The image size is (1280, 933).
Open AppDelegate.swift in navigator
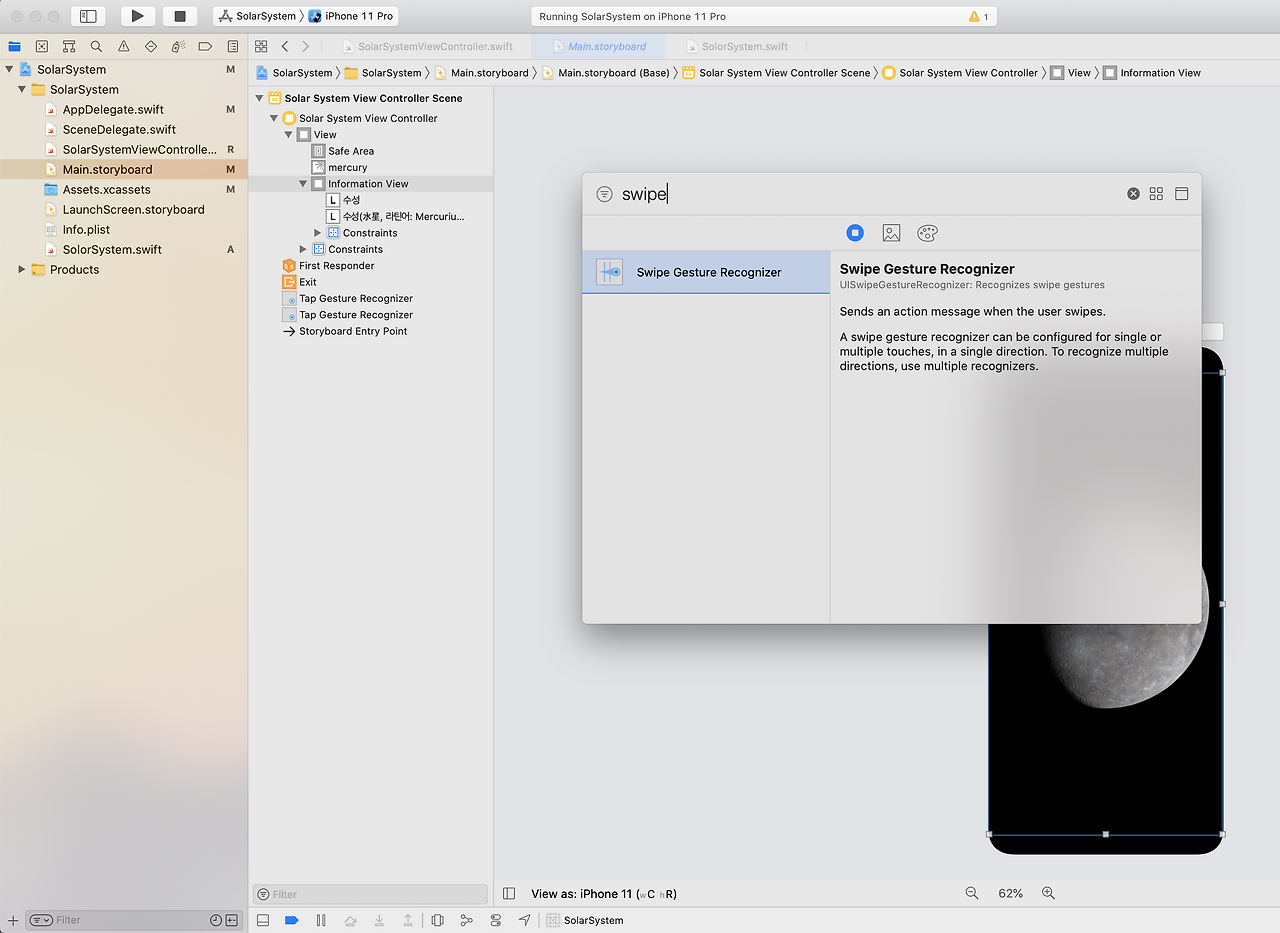[x=113, y=109]
